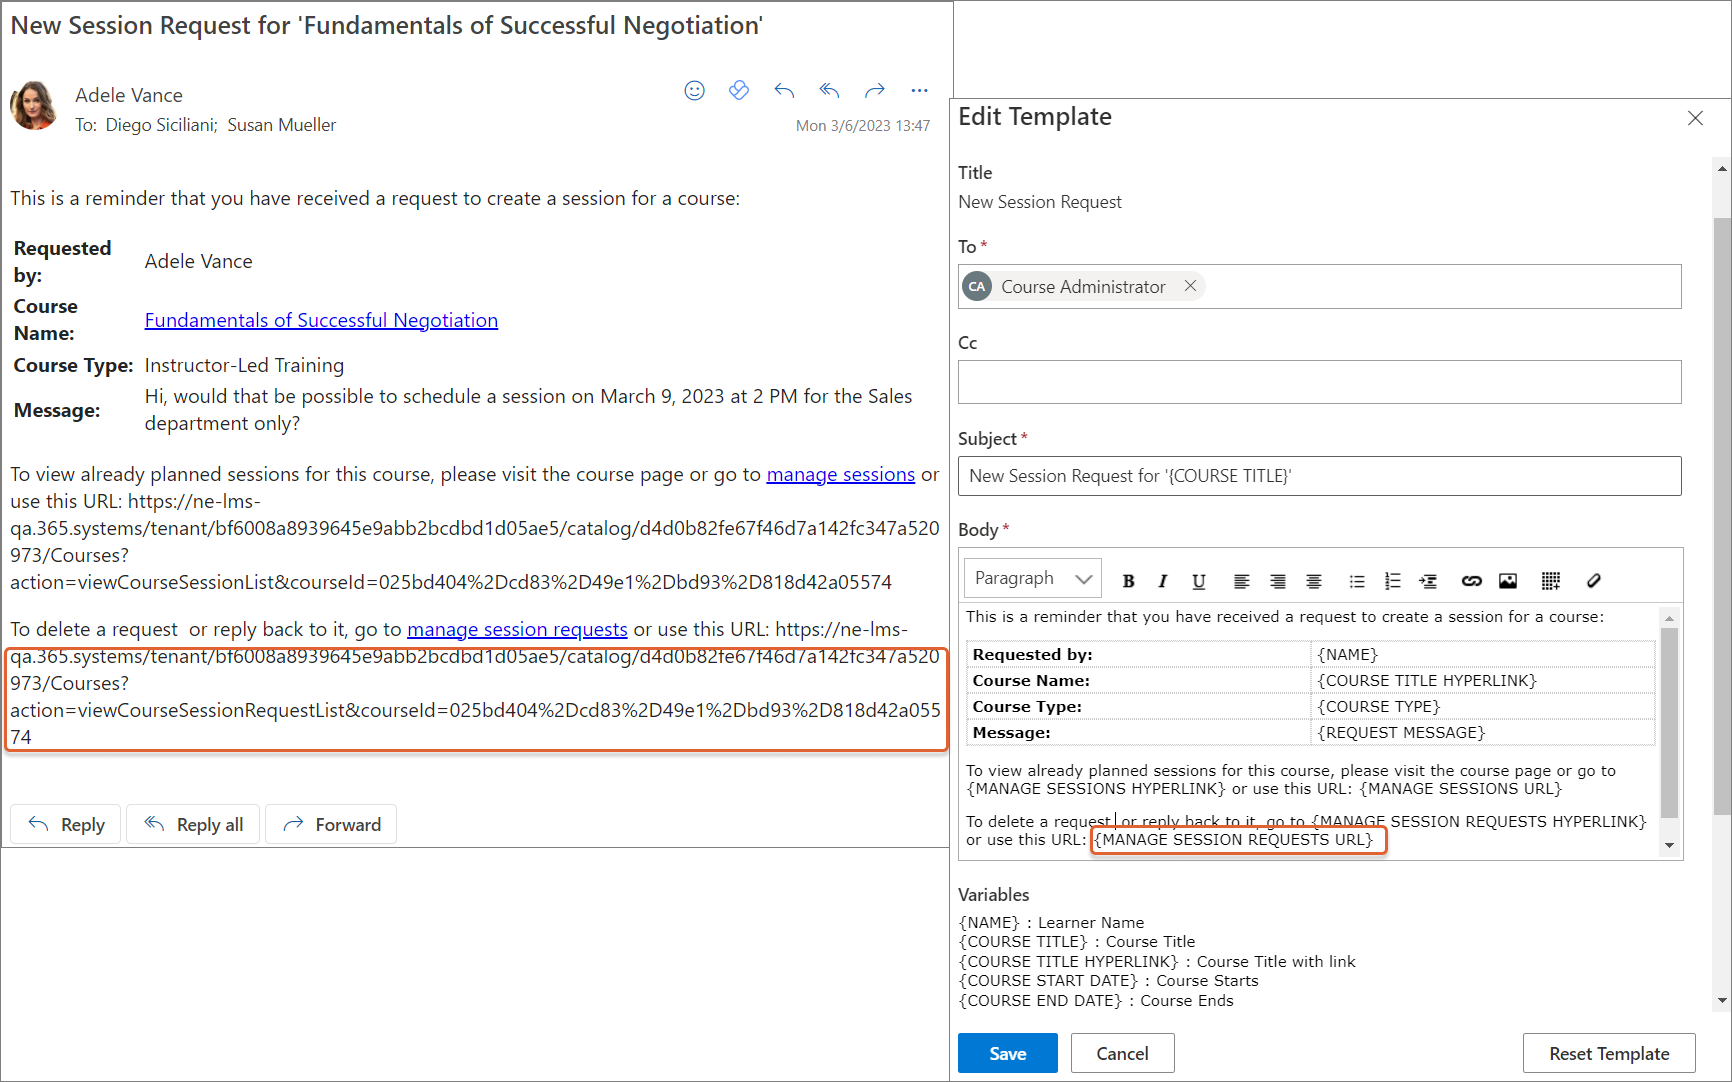The height and width of the screenshot is (1082, 1732).
Task: Insert an image into the body
Action: coord(1508,581)
